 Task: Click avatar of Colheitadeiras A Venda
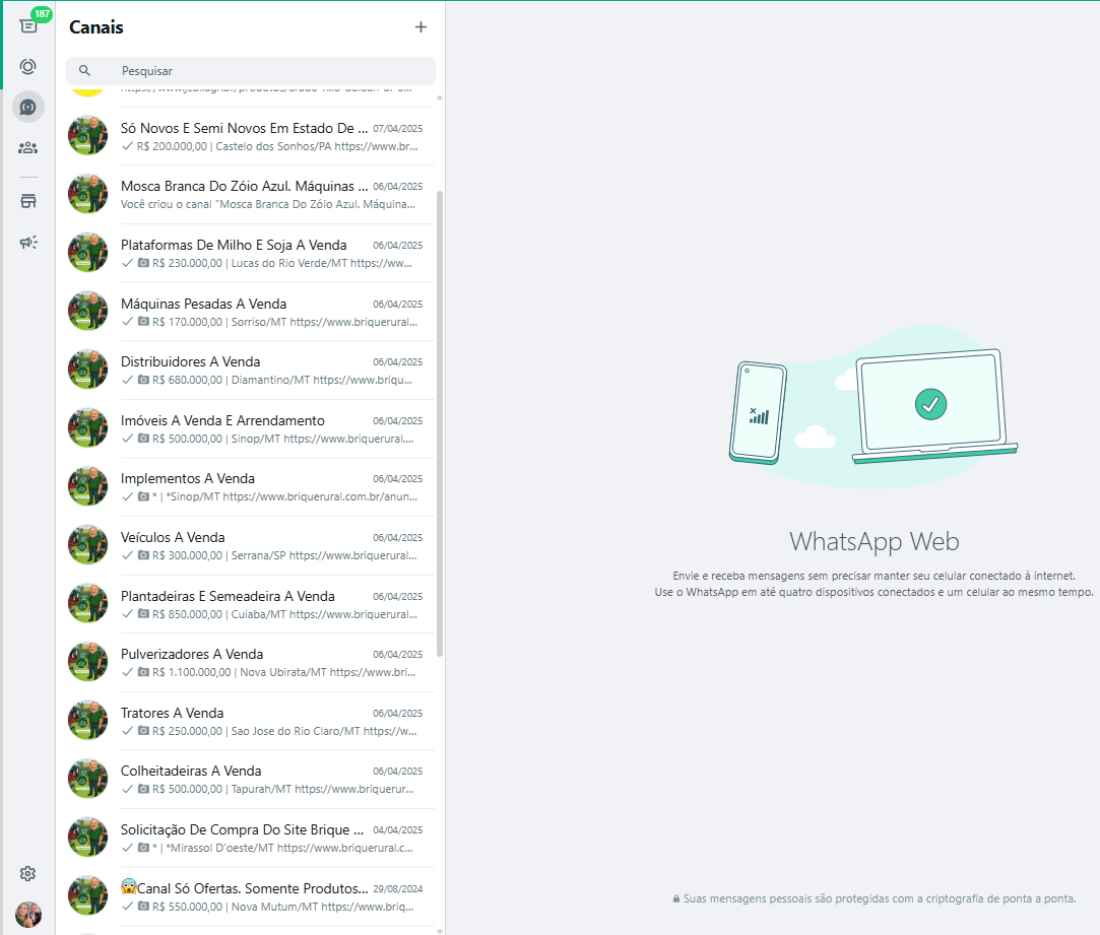pos(88,778)
